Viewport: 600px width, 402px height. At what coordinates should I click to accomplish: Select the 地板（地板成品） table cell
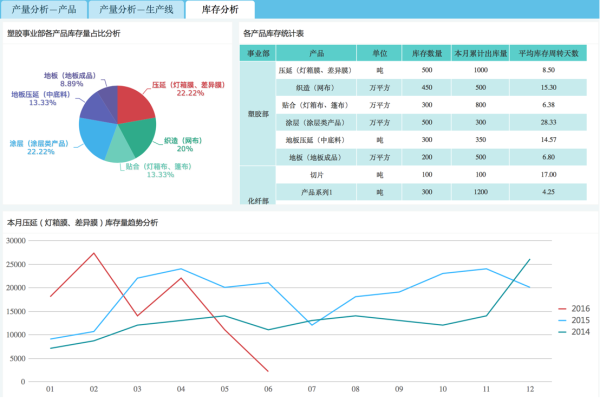(x=316, y=157)
